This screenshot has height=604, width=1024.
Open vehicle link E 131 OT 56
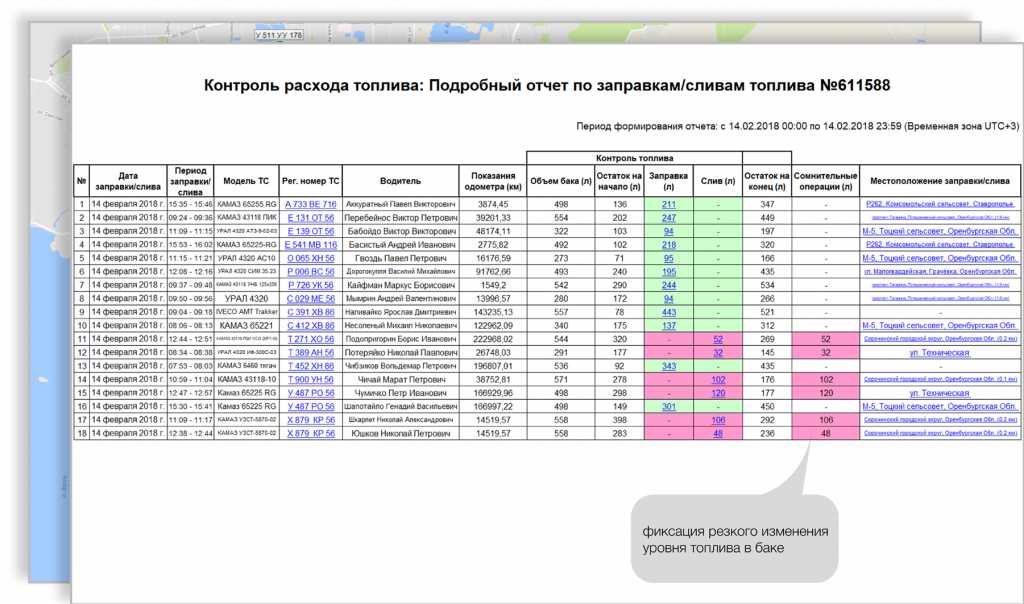coord(311,218)
